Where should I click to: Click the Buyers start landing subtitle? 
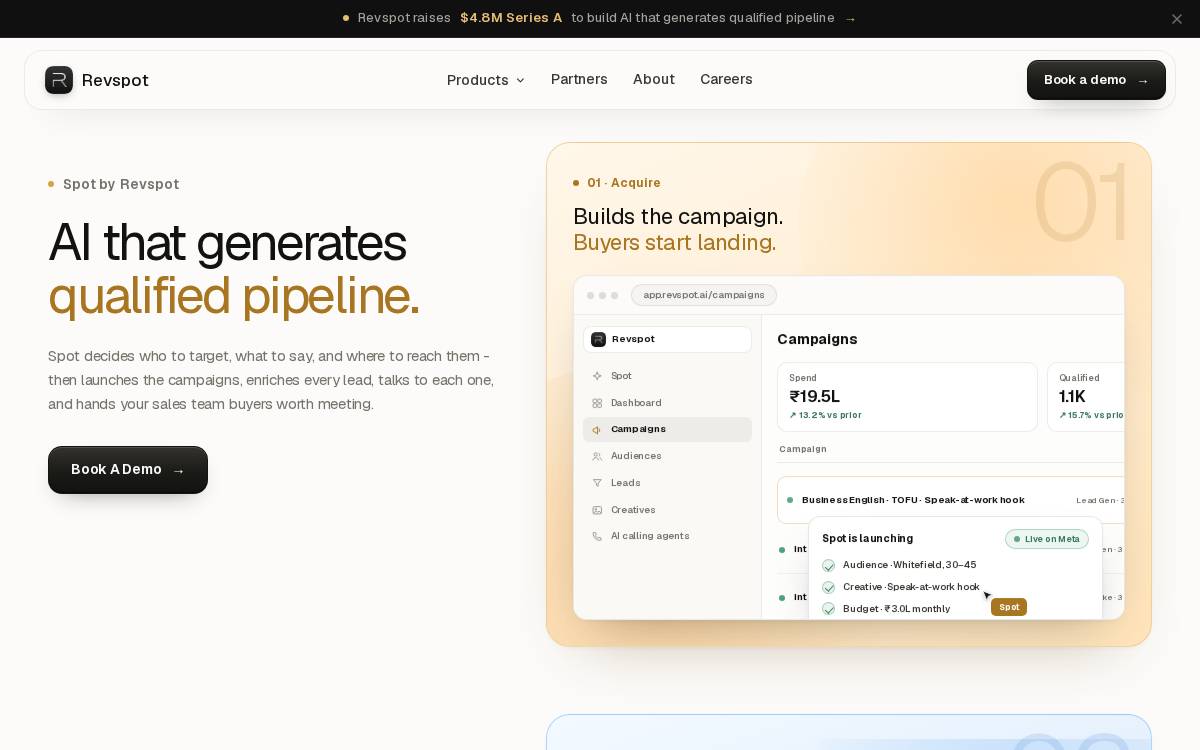coord(674,243)
